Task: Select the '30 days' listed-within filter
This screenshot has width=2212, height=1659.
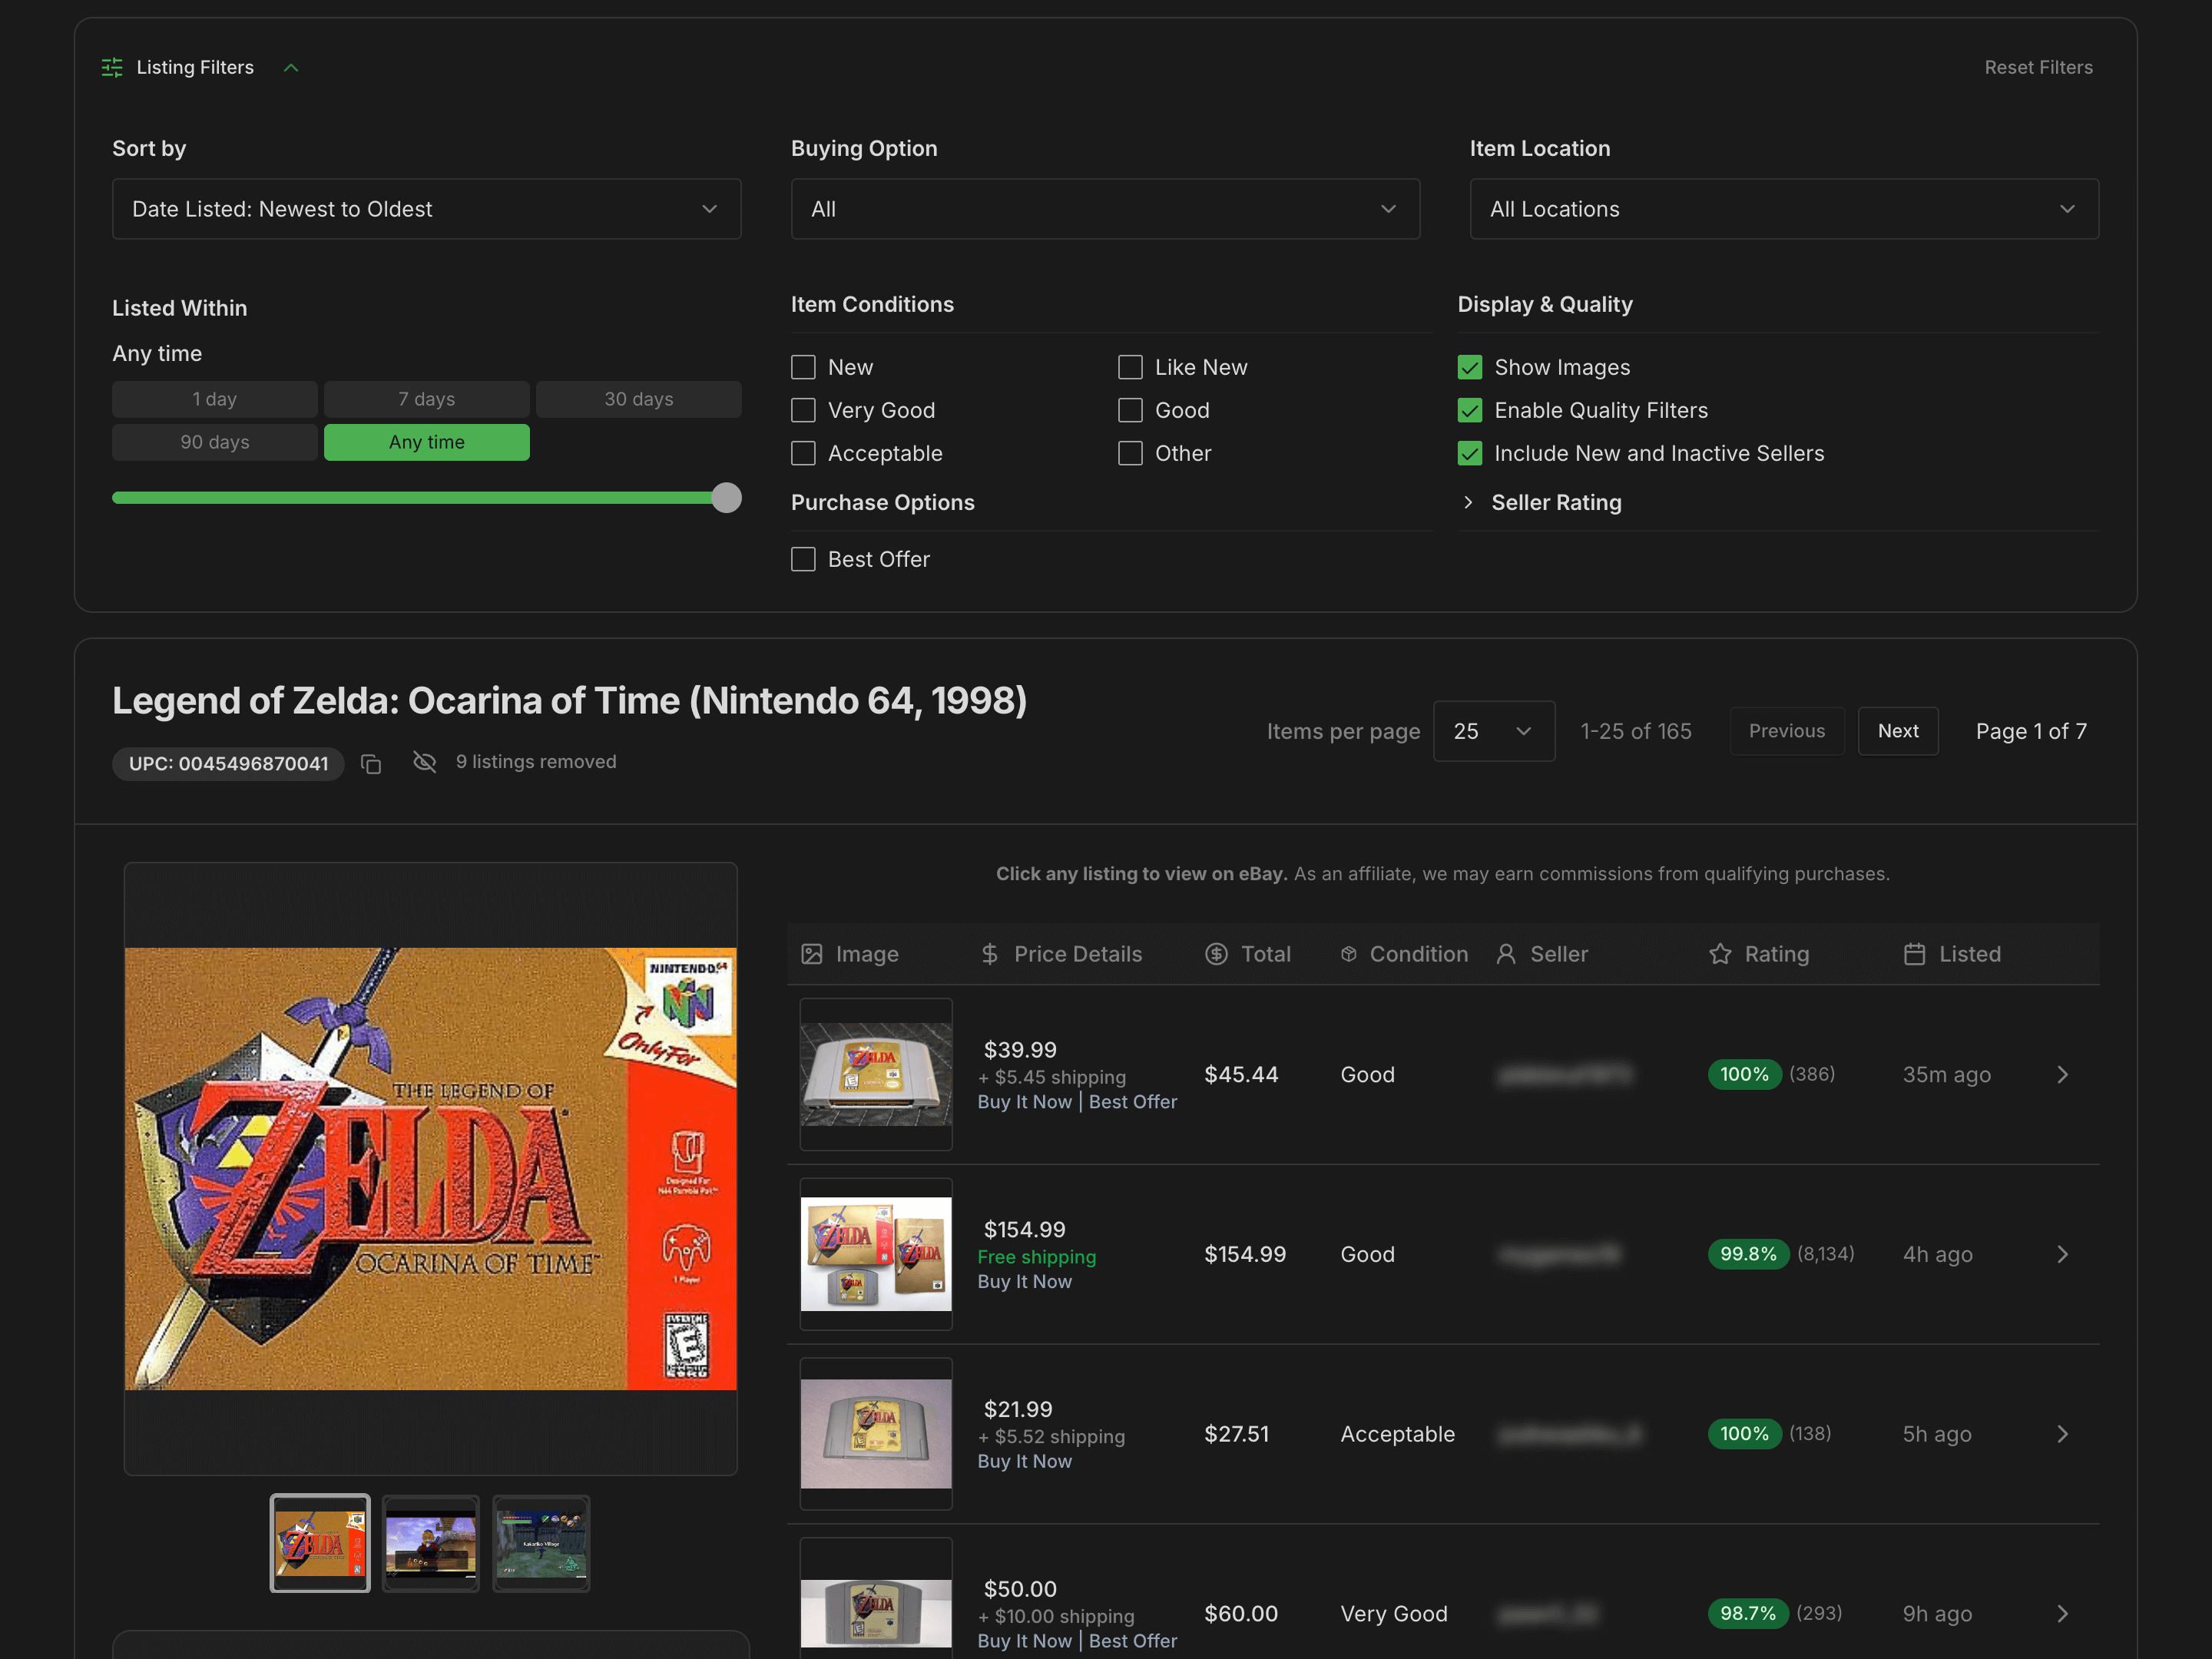Action: pyautogui.click(x=638, y=398)
